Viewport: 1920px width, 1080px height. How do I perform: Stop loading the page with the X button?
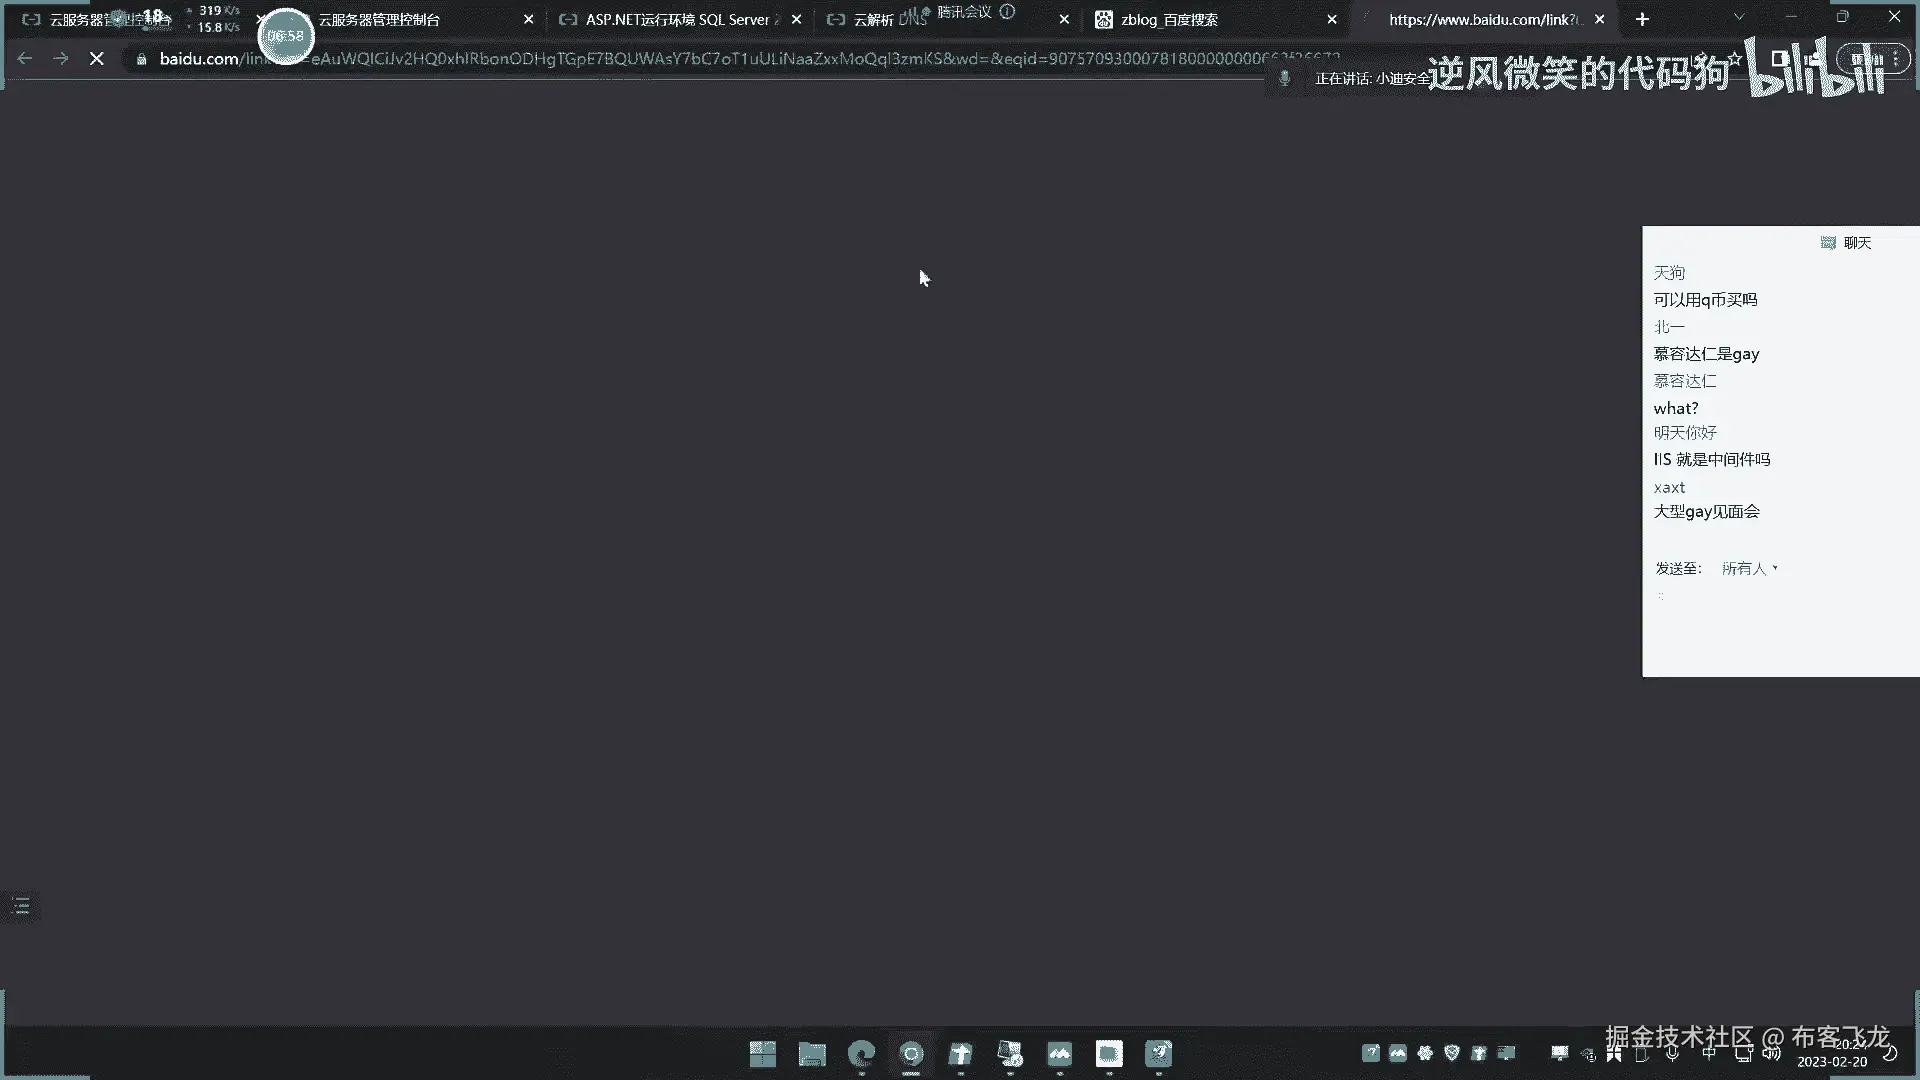[x=97, y=60]
